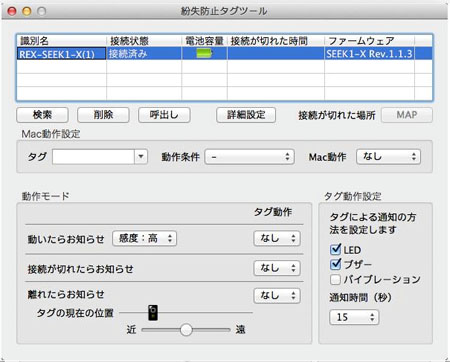Toggle the LED notification checkbox
This screenshot has height=362, width=450.
pyautogui.click(x=335, y=249)
